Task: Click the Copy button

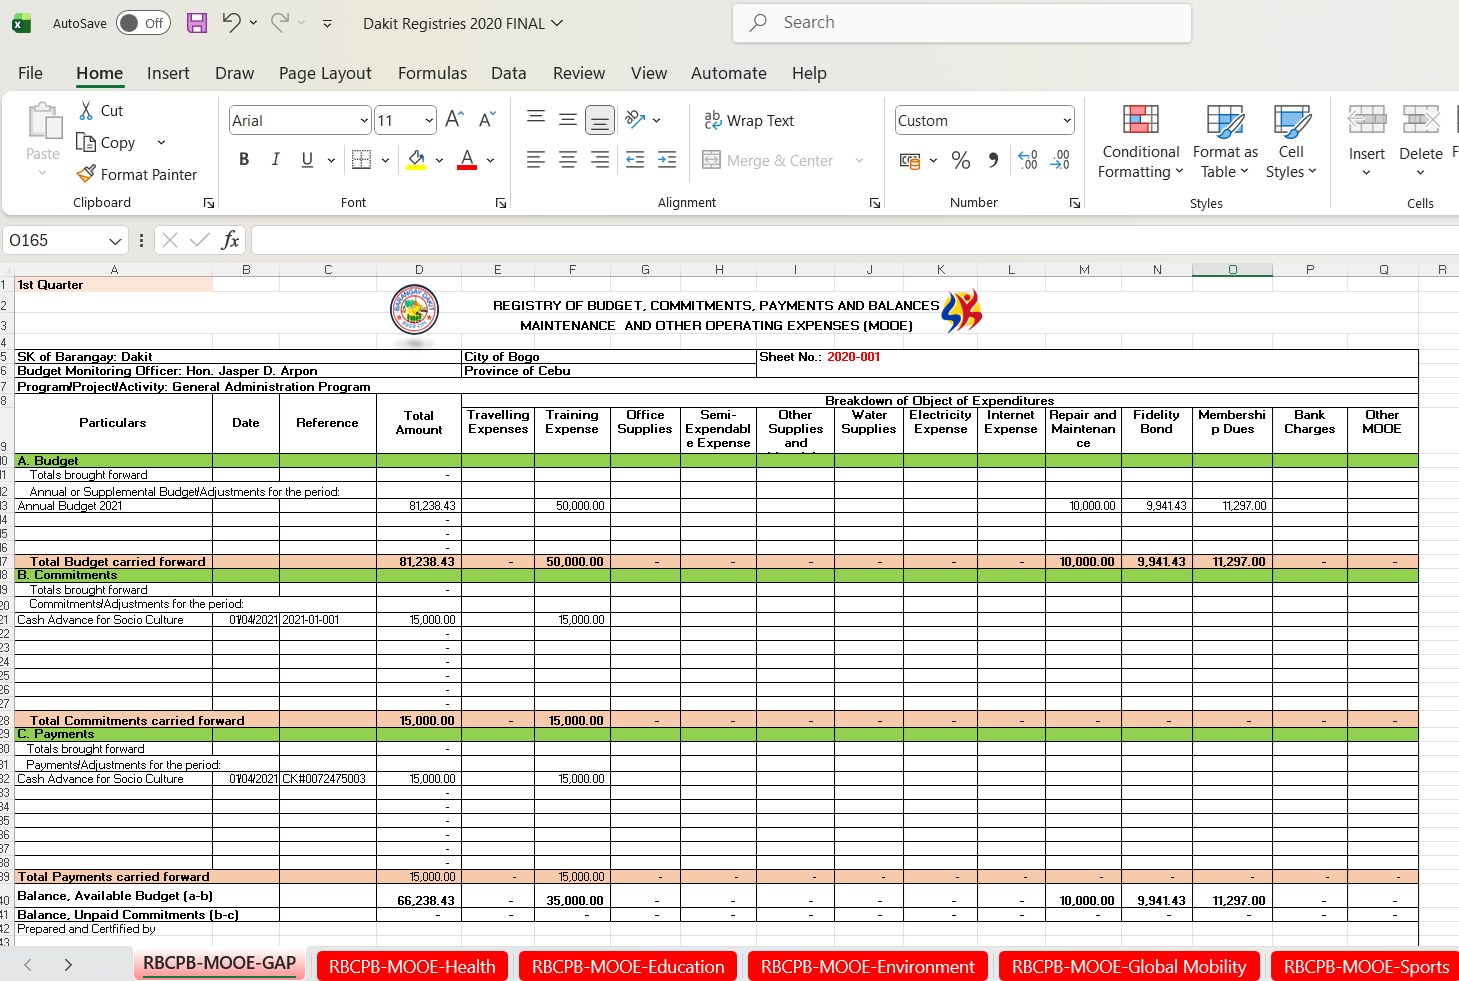Action: 106,143
